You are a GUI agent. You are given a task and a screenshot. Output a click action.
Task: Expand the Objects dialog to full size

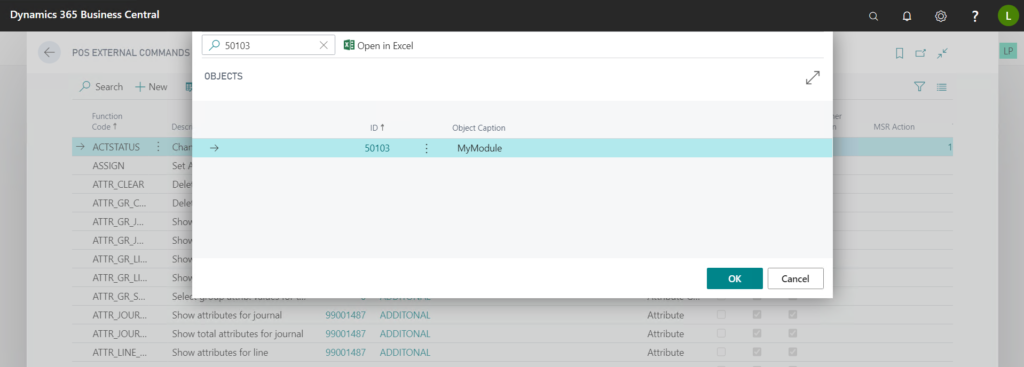tap(812, 78)
